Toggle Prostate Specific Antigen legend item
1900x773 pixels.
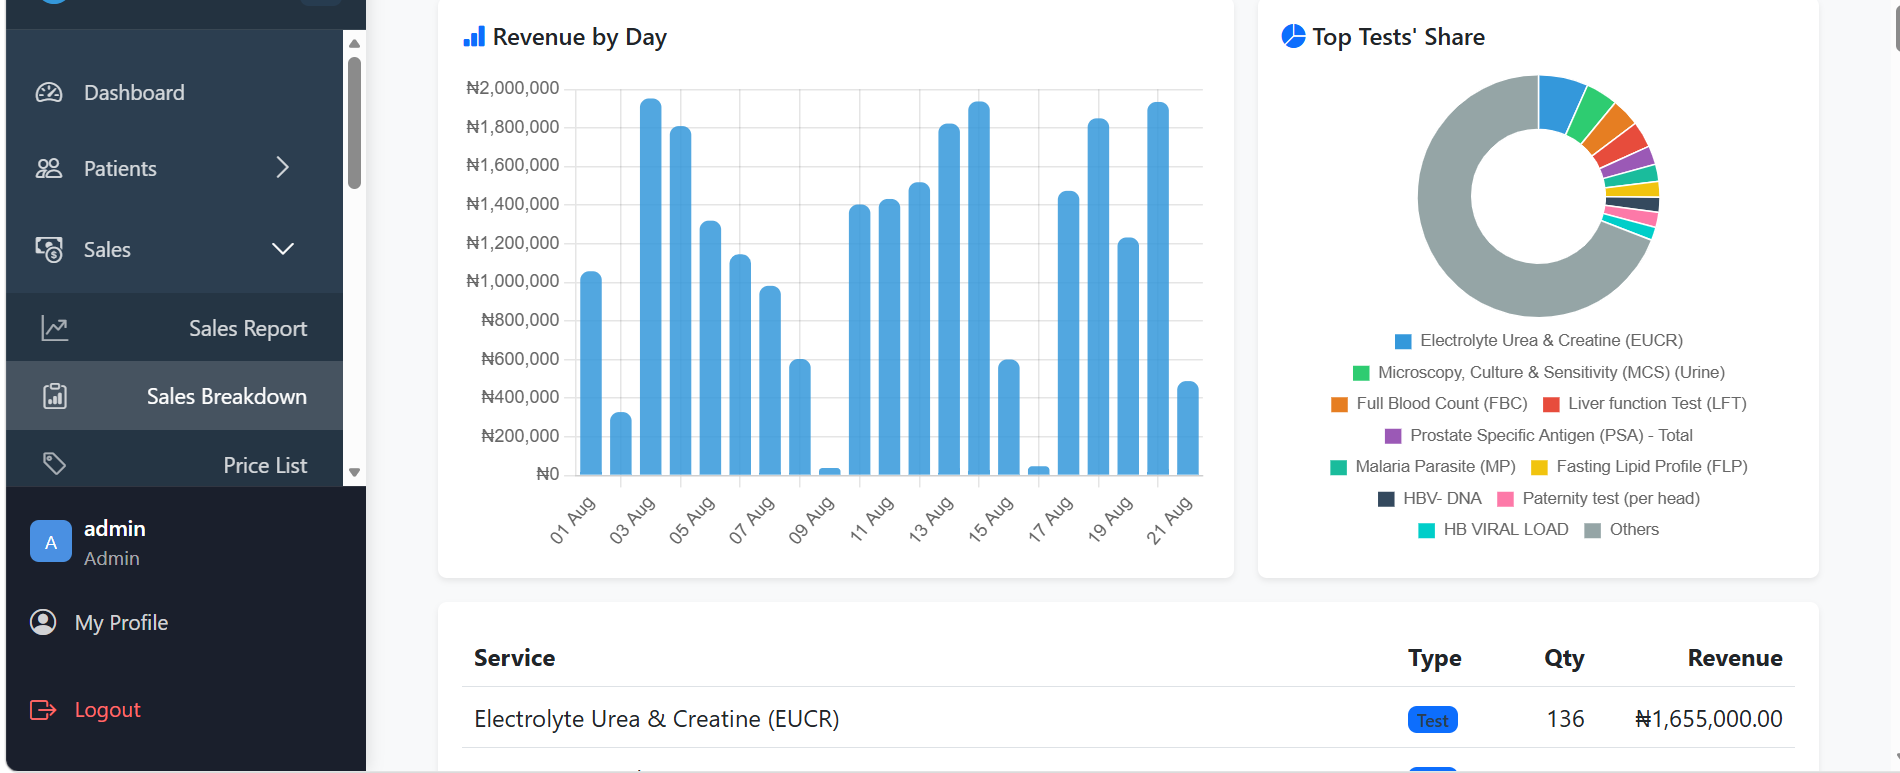coord(1538,436)
